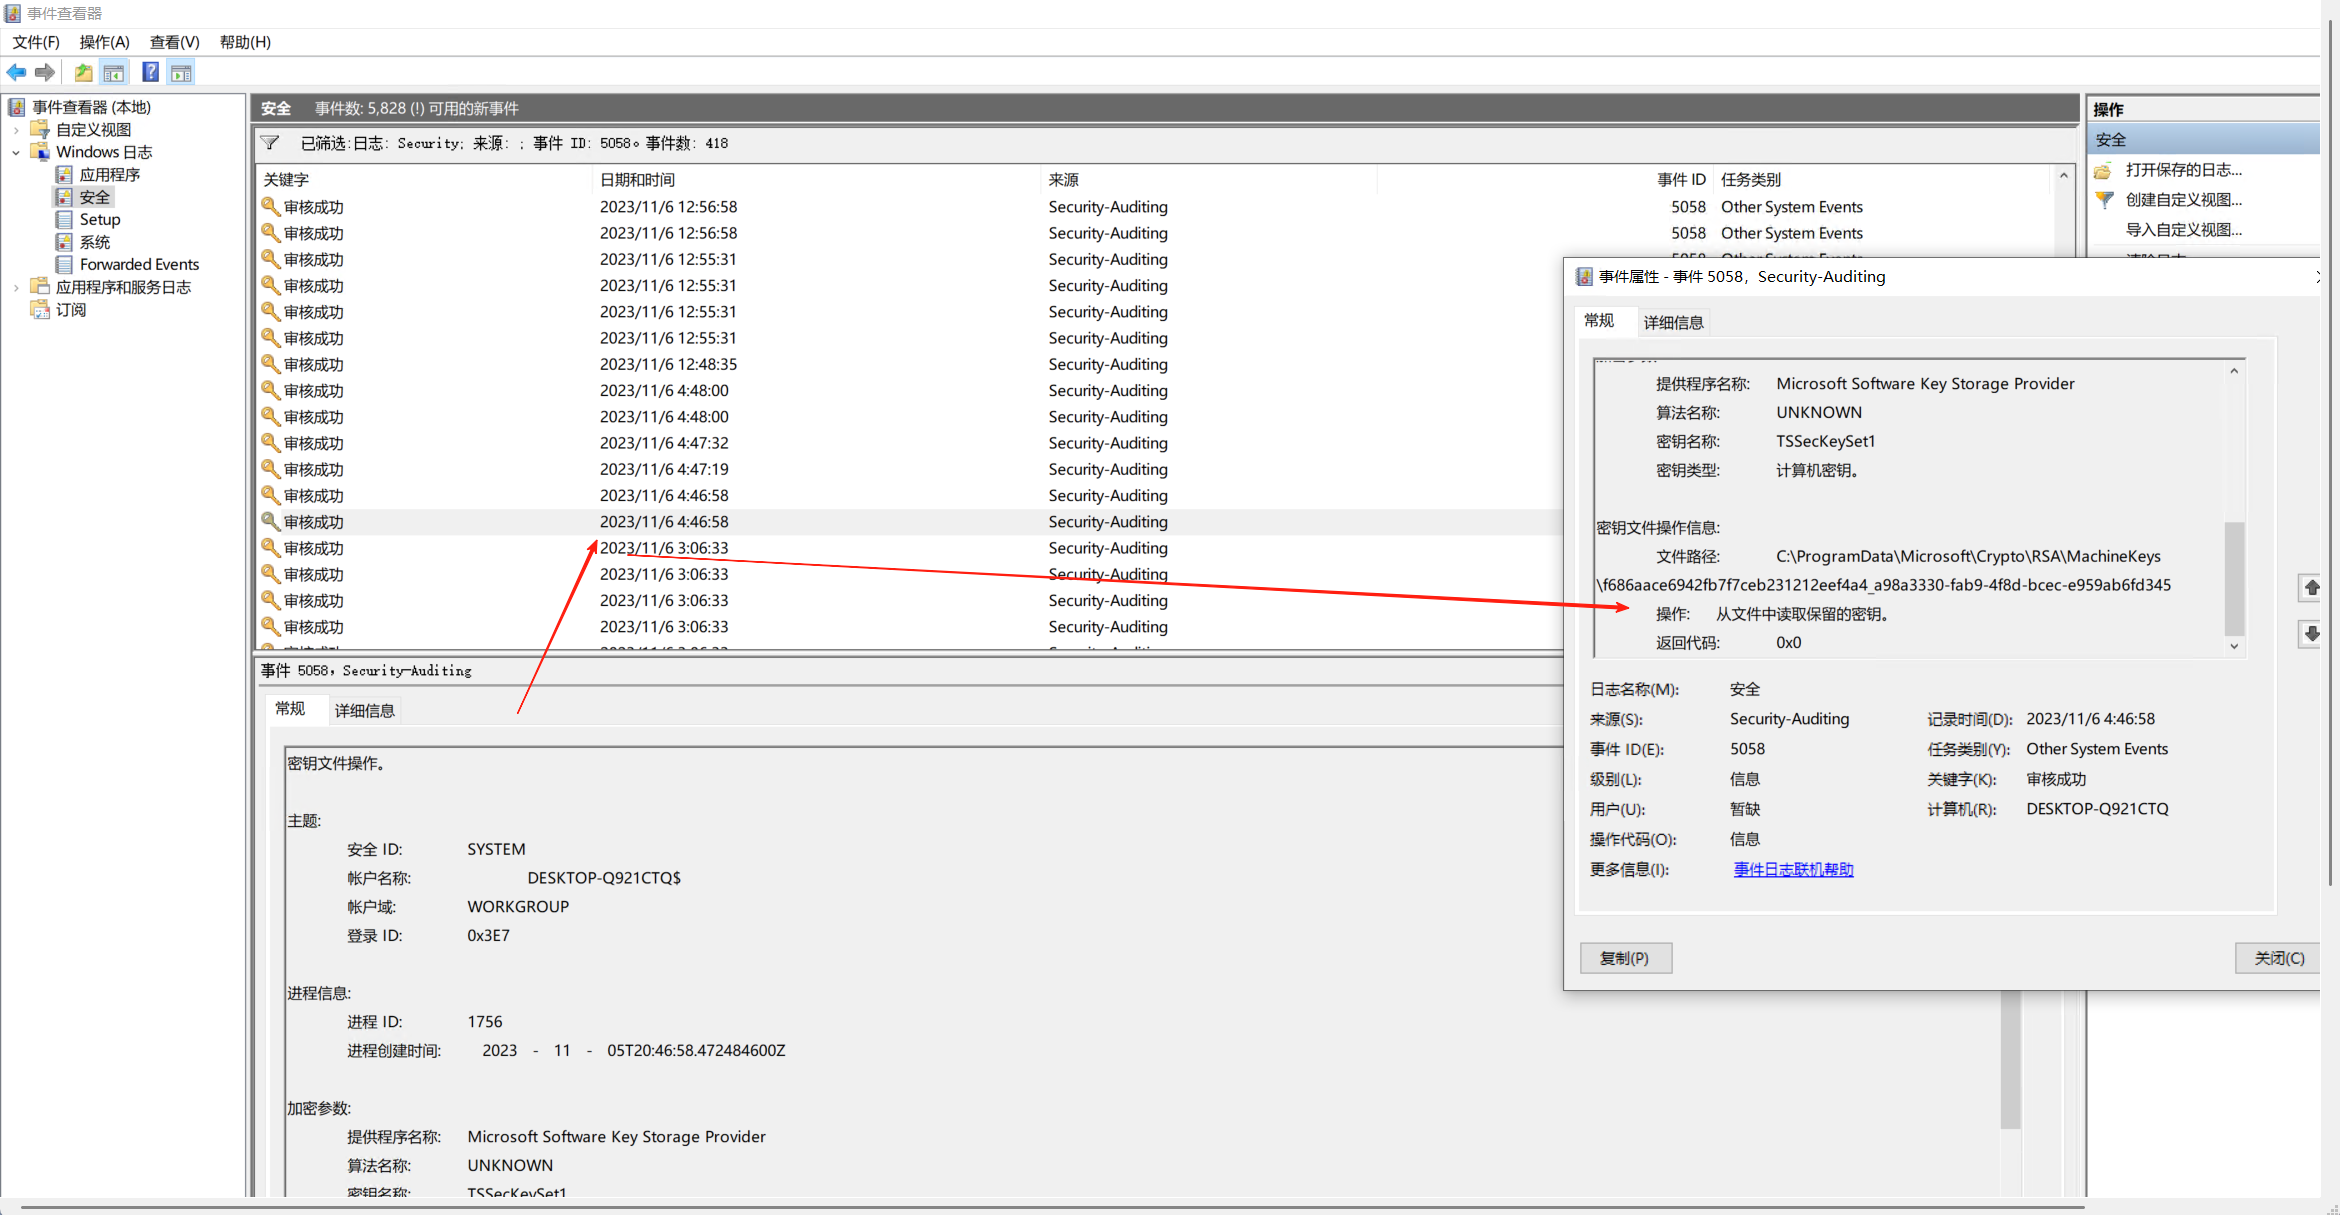
Task: Toggle Show/Hide Action Pane toolbar icon
Action: [181, 72]
